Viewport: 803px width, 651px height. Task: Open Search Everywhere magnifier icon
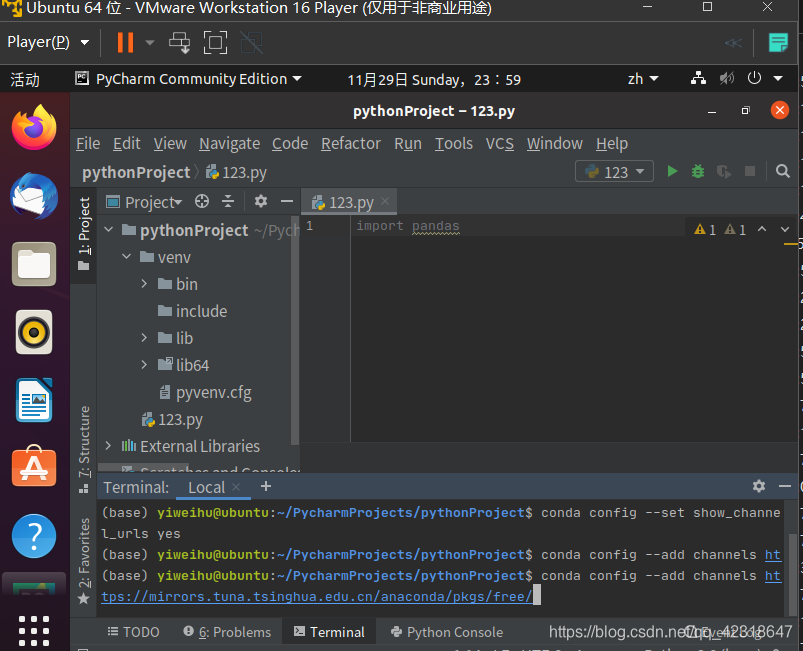[783, 172]
